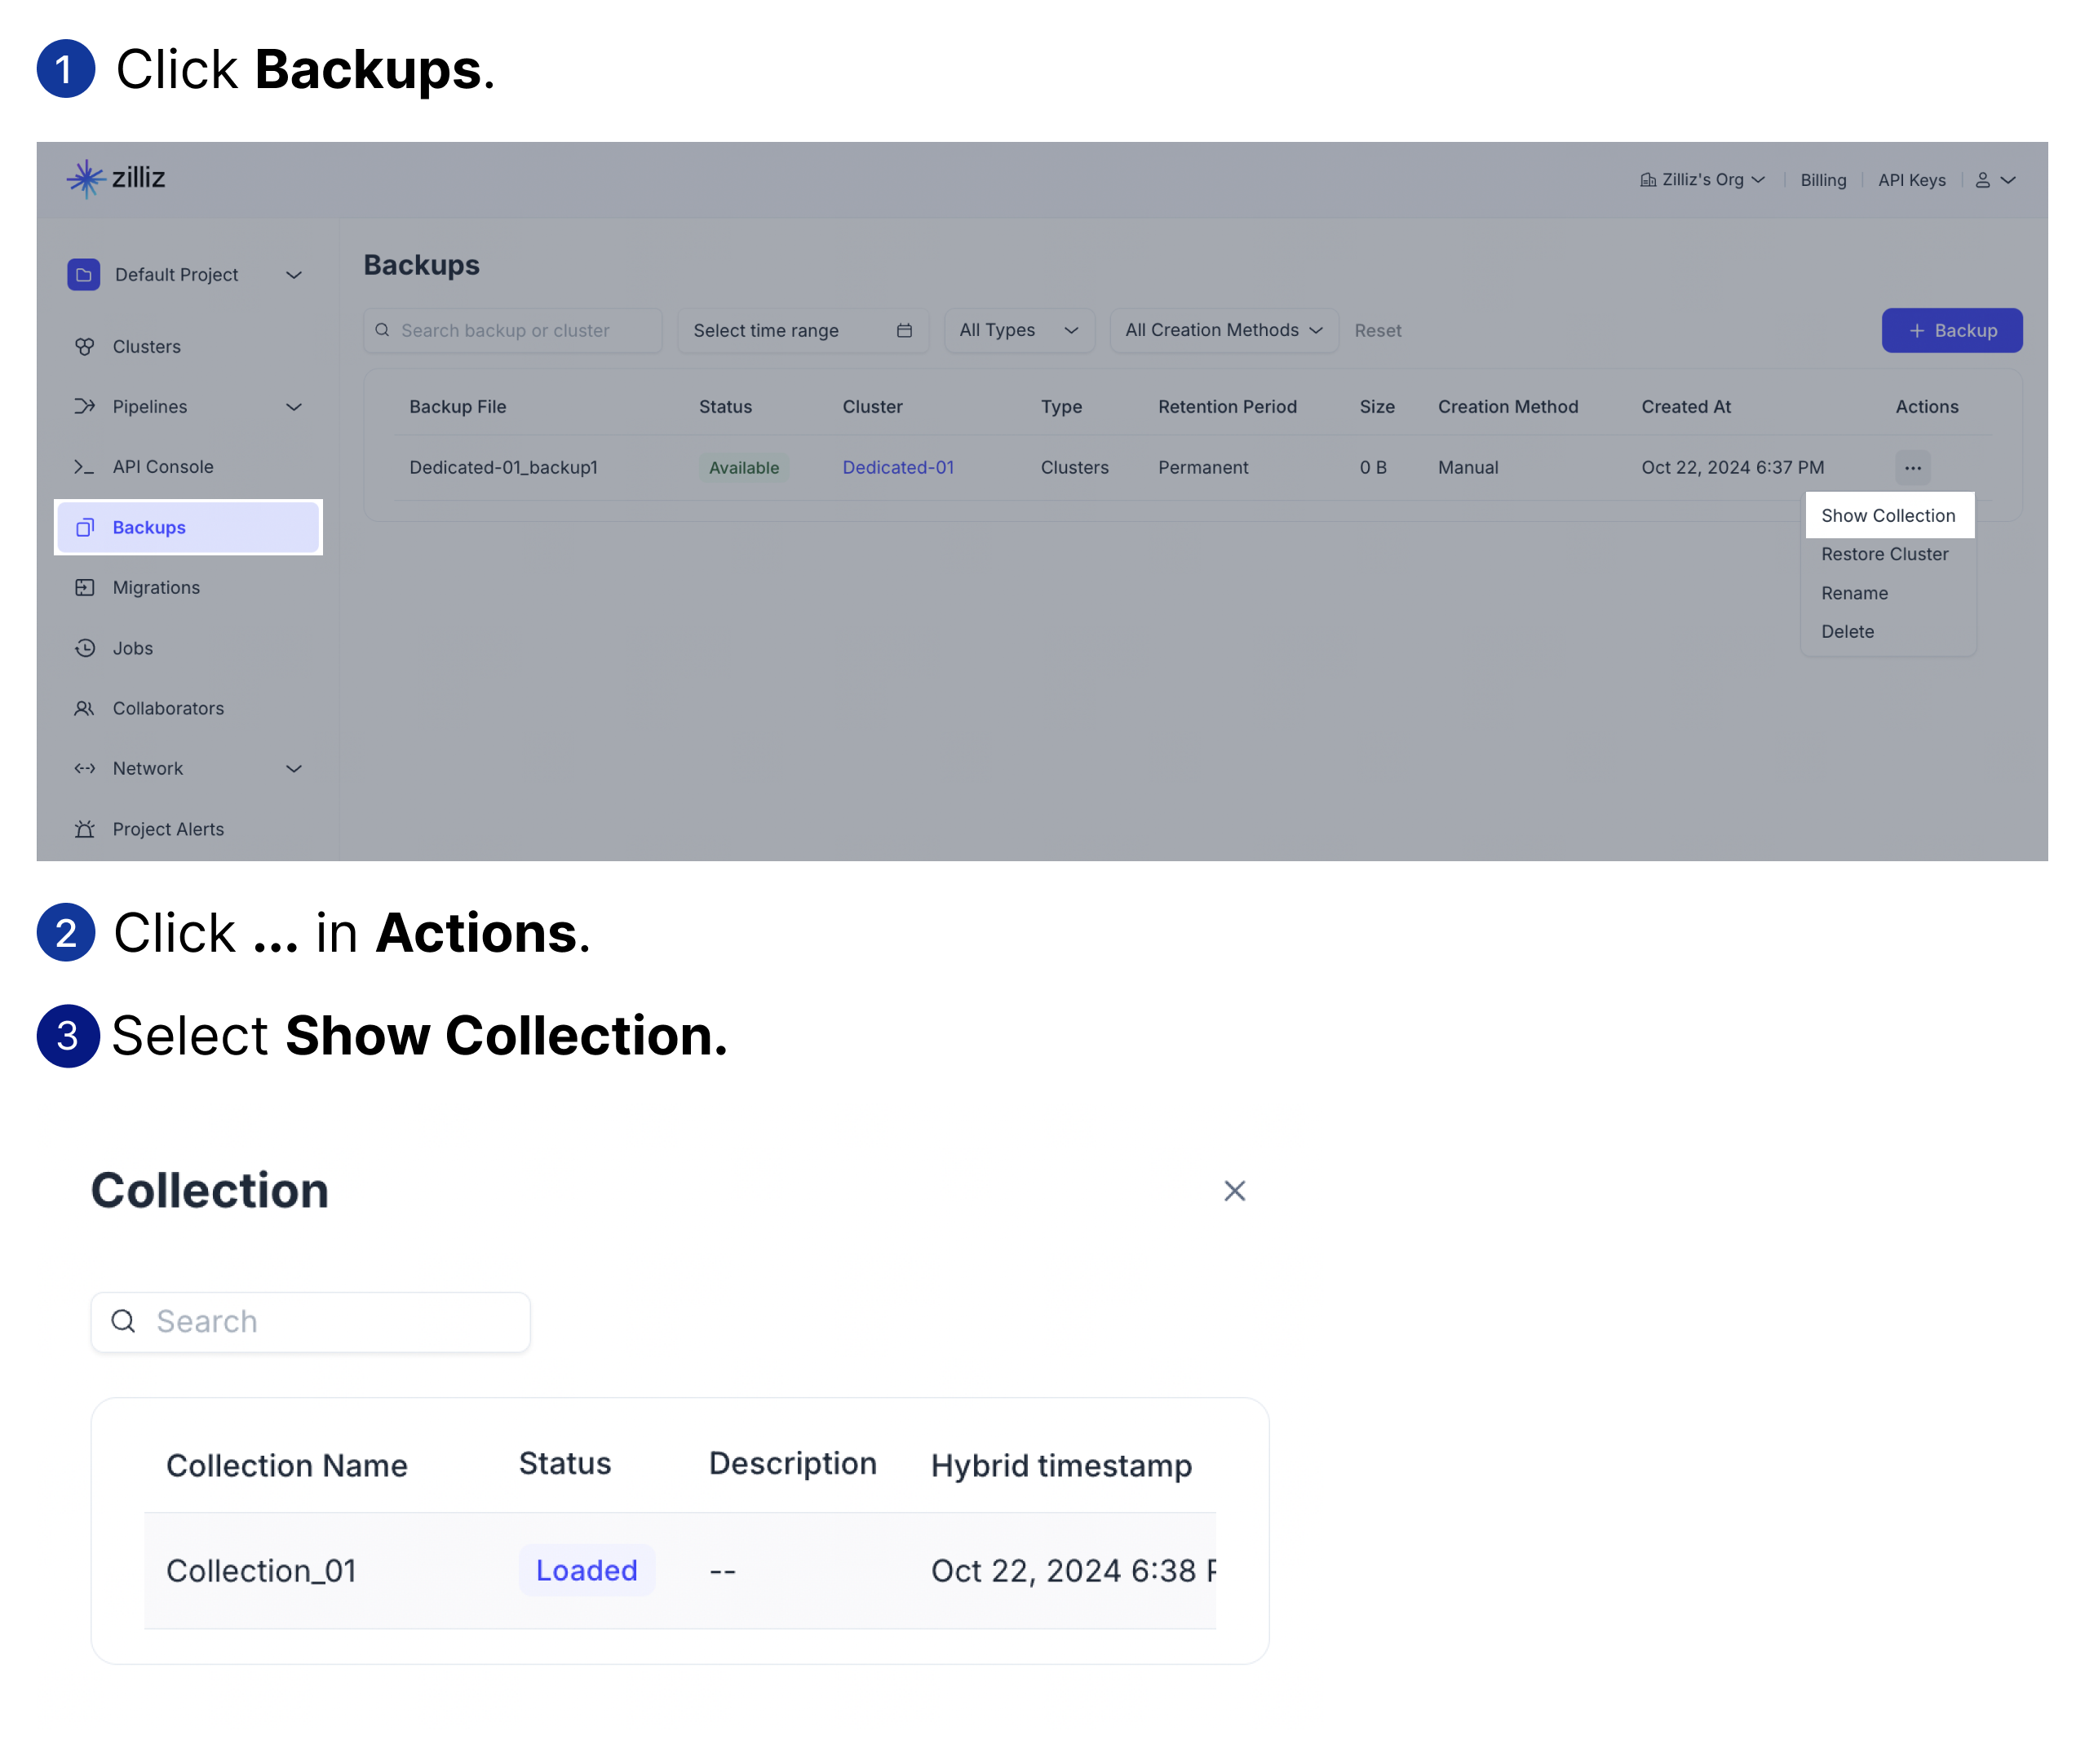Choose Rename from the actions menu

1854,593
